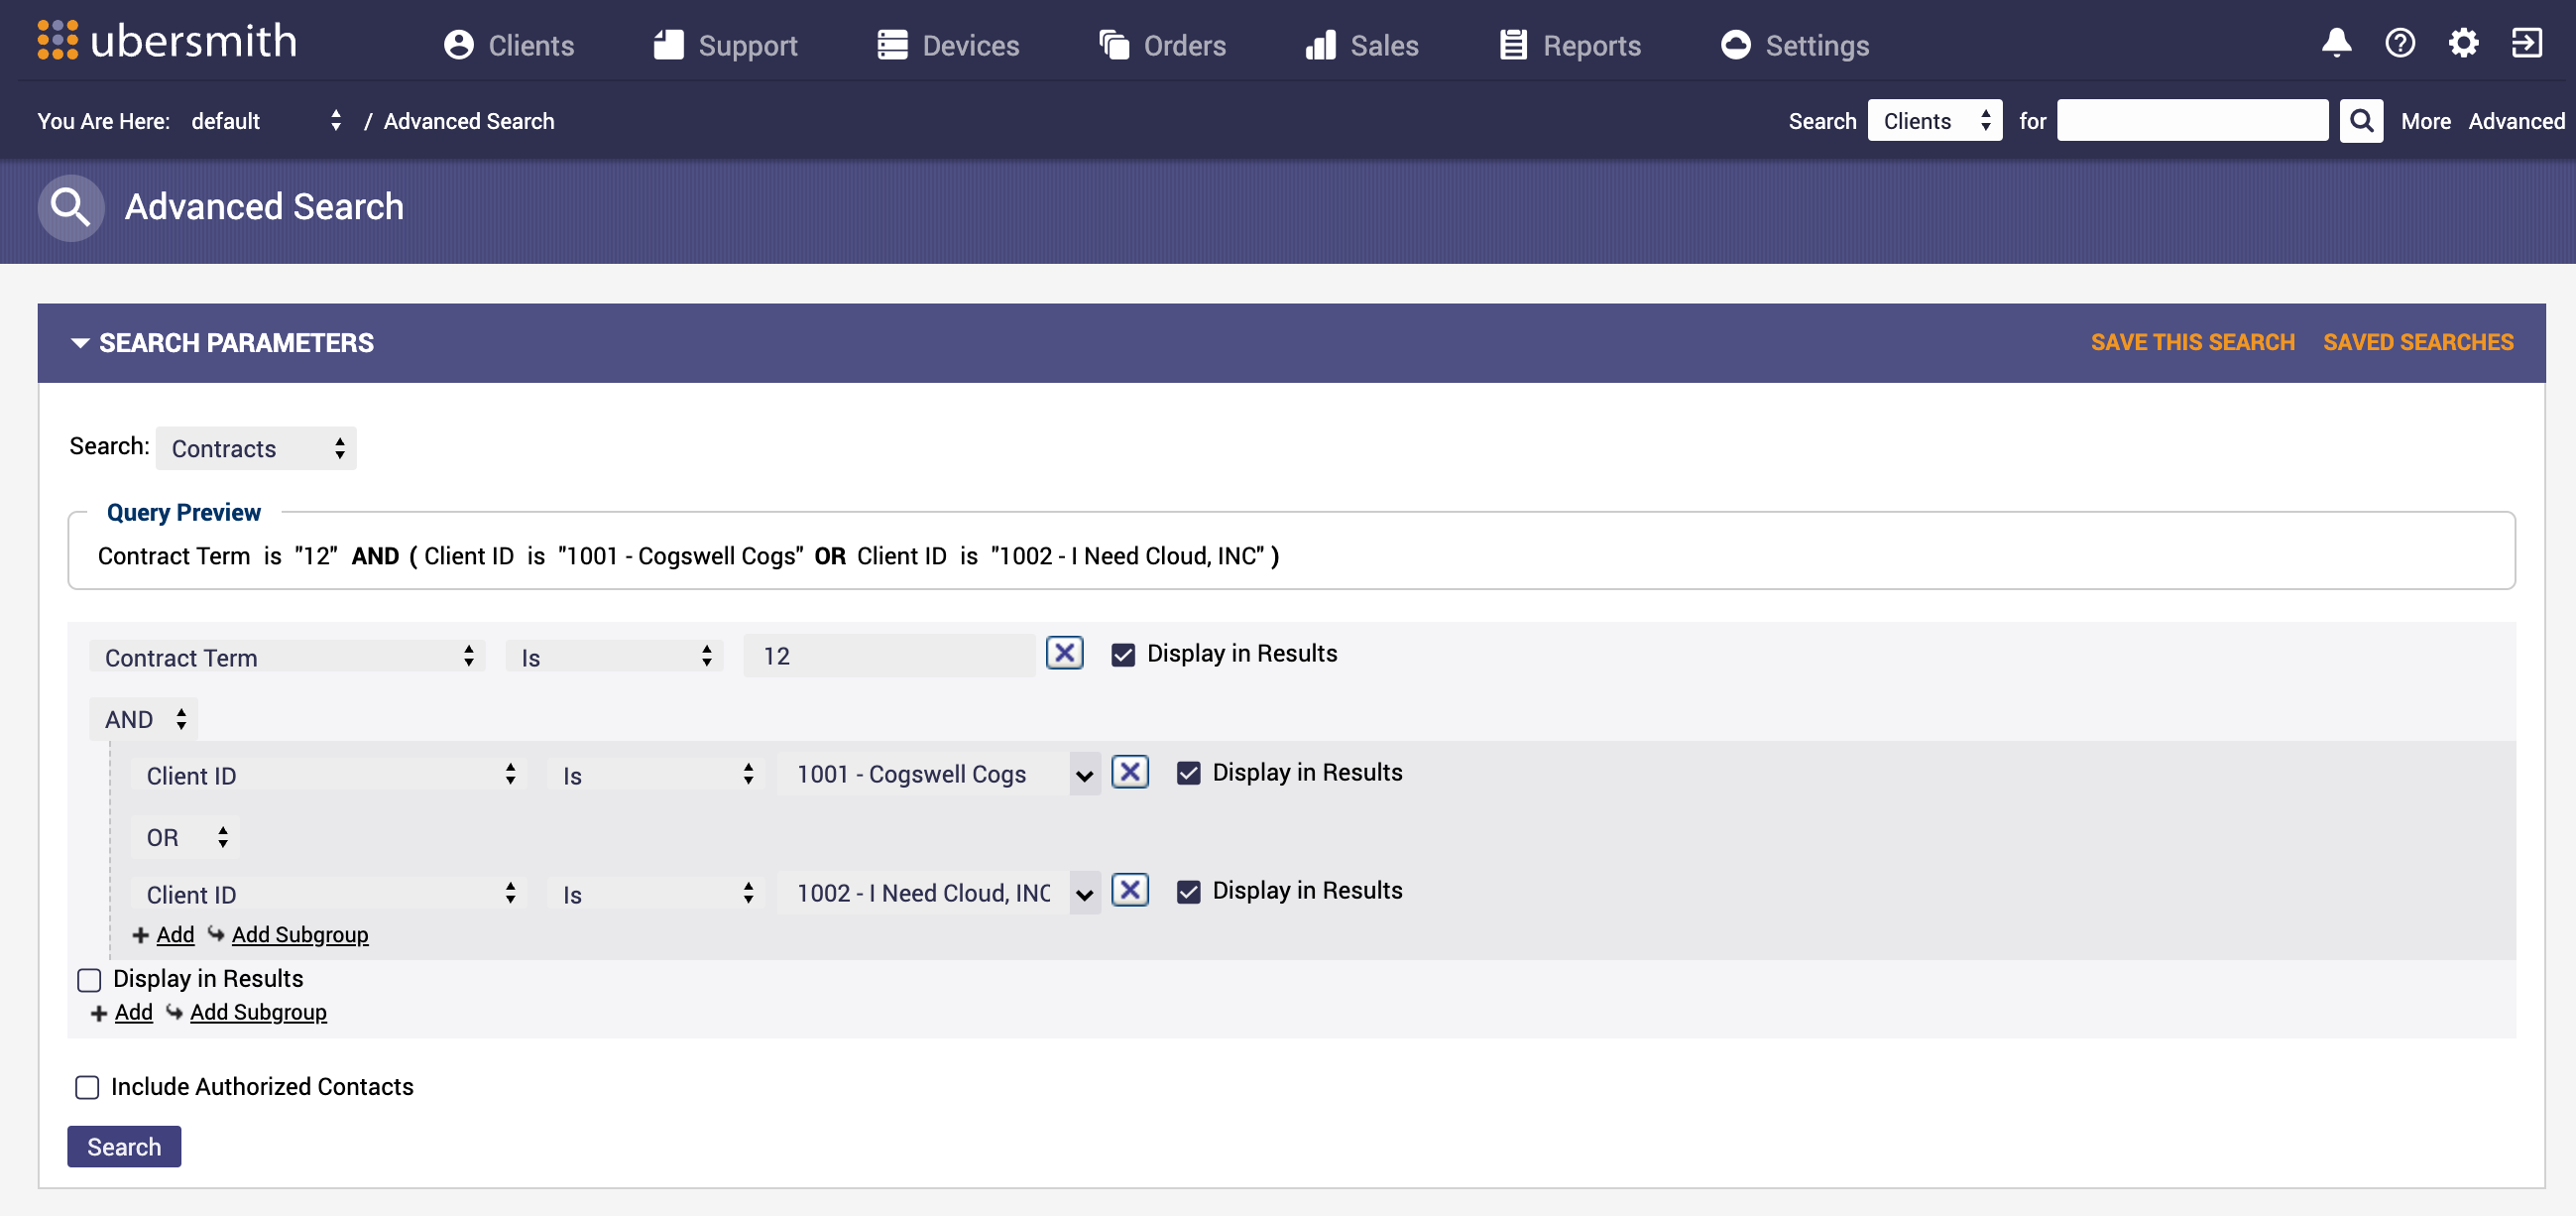Viewport: 2576px width, 1216px height.
Task: Delete the 1002 - I Need Cloud condition
Action: 1129,890
